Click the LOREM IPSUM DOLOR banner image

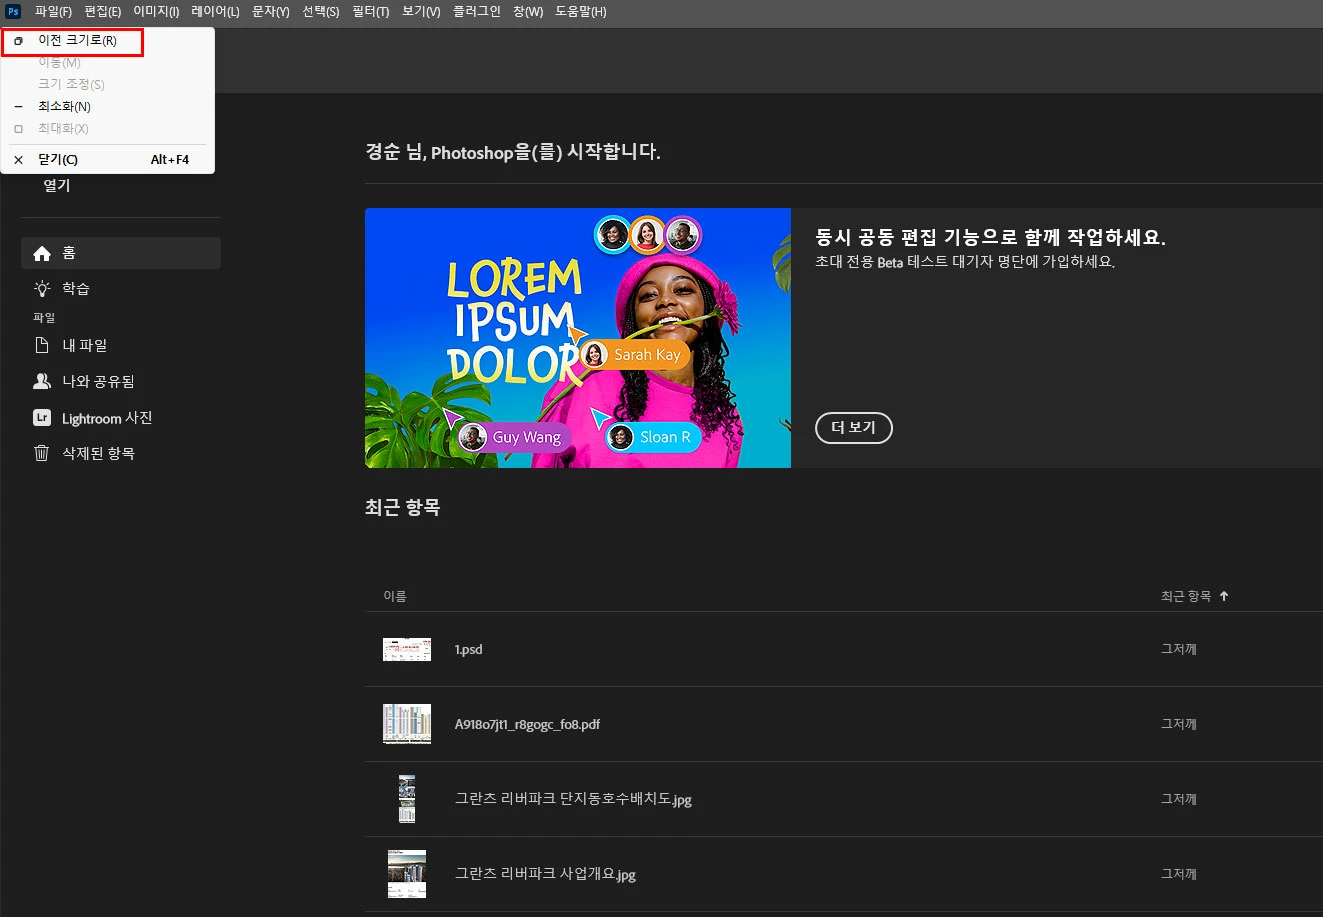pyautogui.click(x=578, y=338)
